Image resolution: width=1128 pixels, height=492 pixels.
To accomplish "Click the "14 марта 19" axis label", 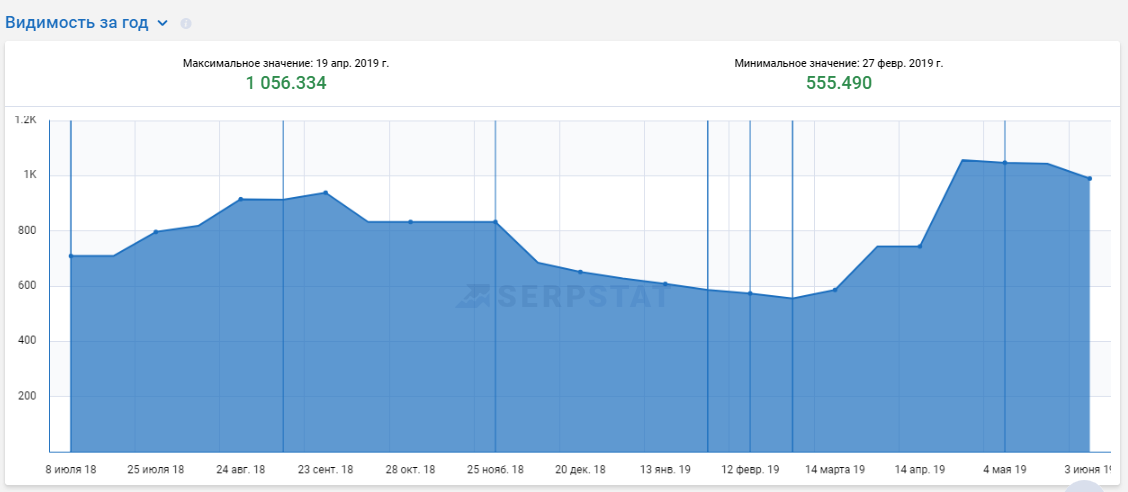I will point(834,470).
